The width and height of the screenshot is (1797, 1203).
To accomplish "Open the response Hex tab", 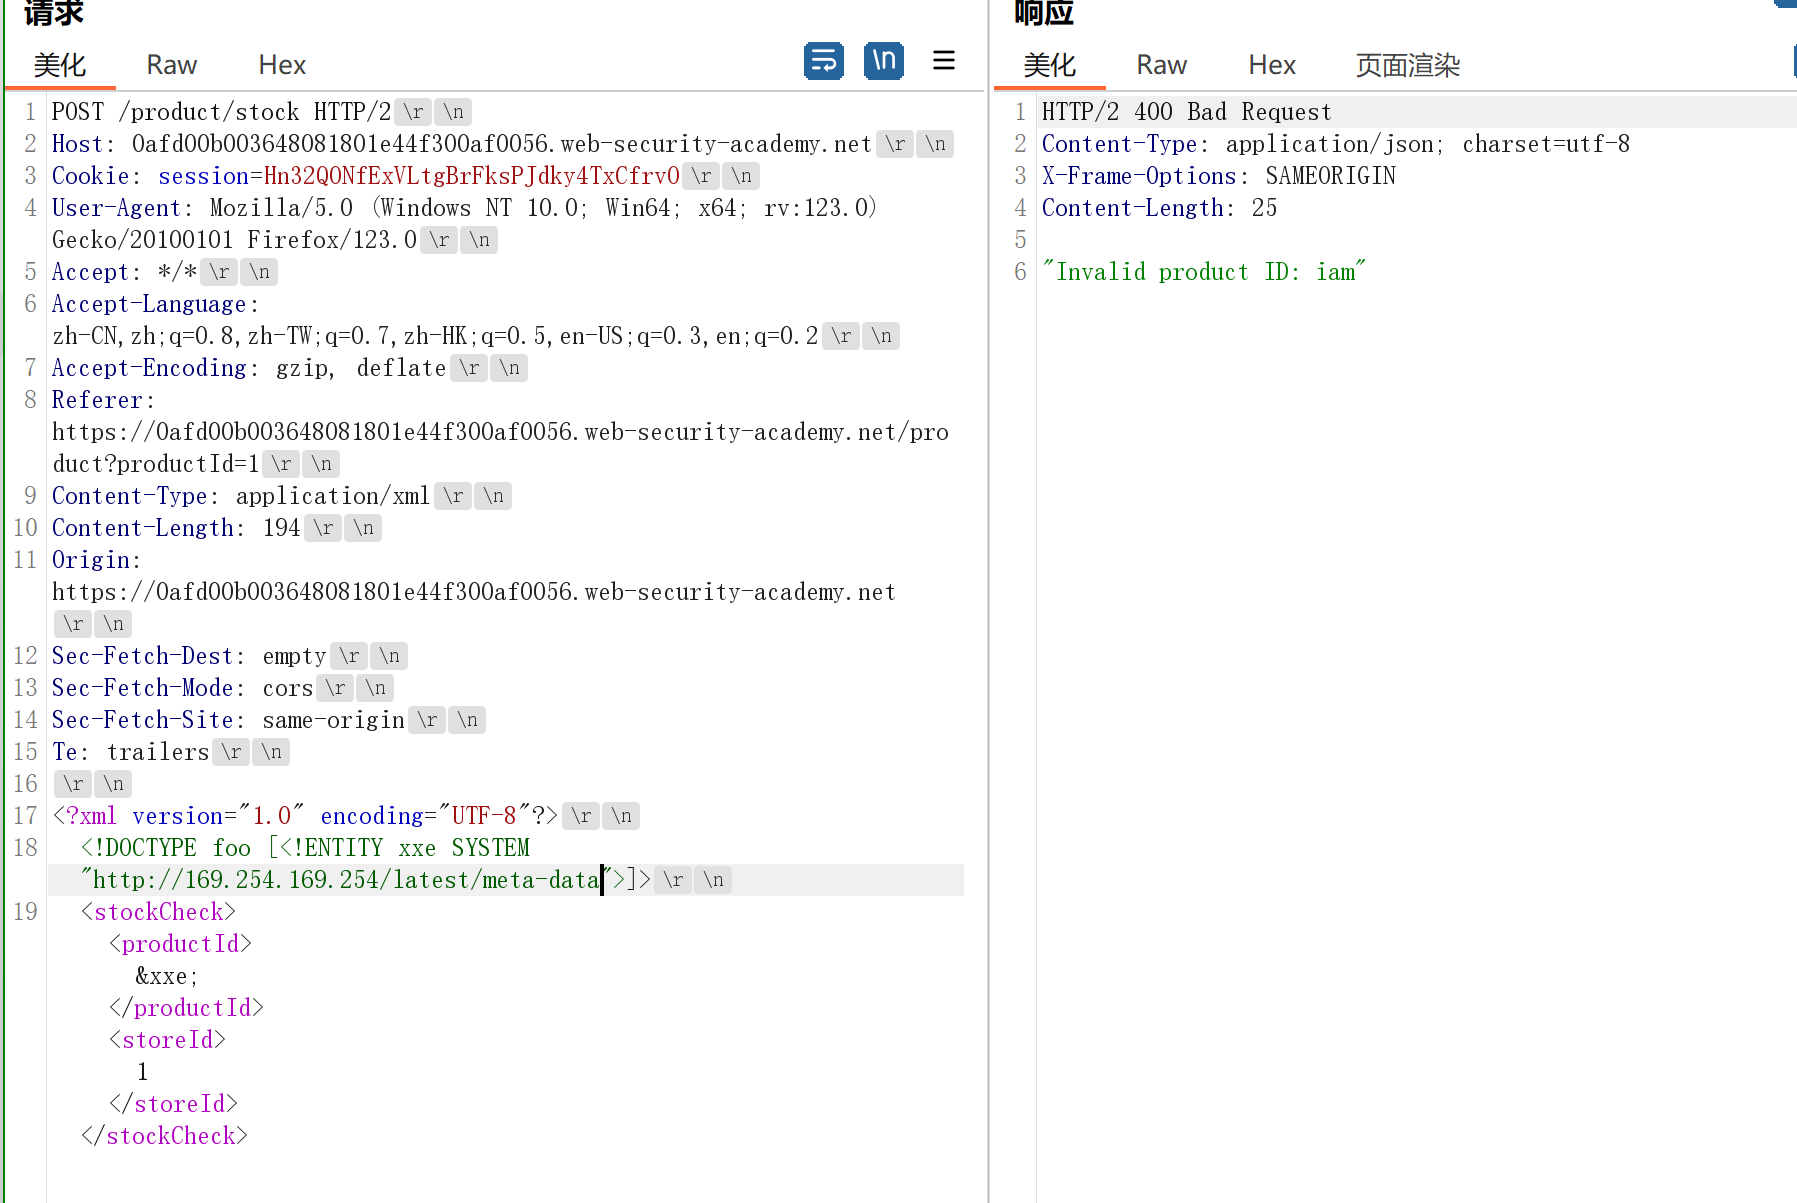I will click(1272, 65).
